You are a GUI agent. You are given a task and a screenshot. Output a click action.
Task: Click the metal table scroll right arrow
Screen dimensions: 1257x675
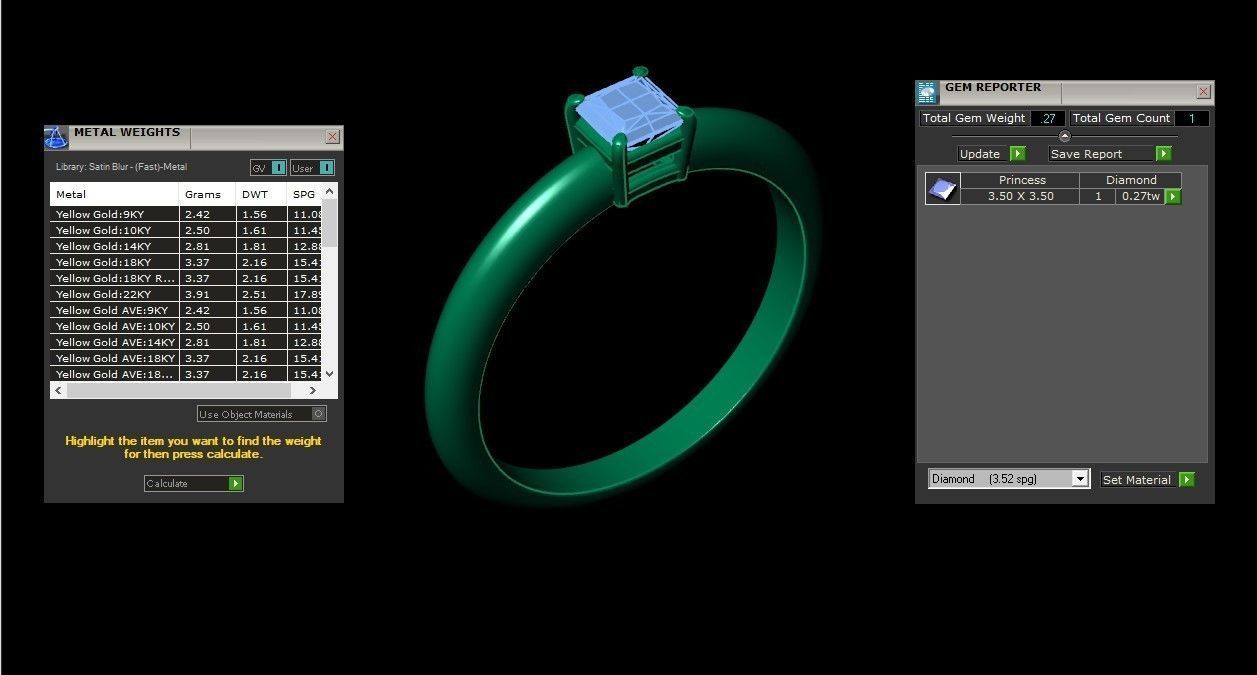(x=313, y=390)
